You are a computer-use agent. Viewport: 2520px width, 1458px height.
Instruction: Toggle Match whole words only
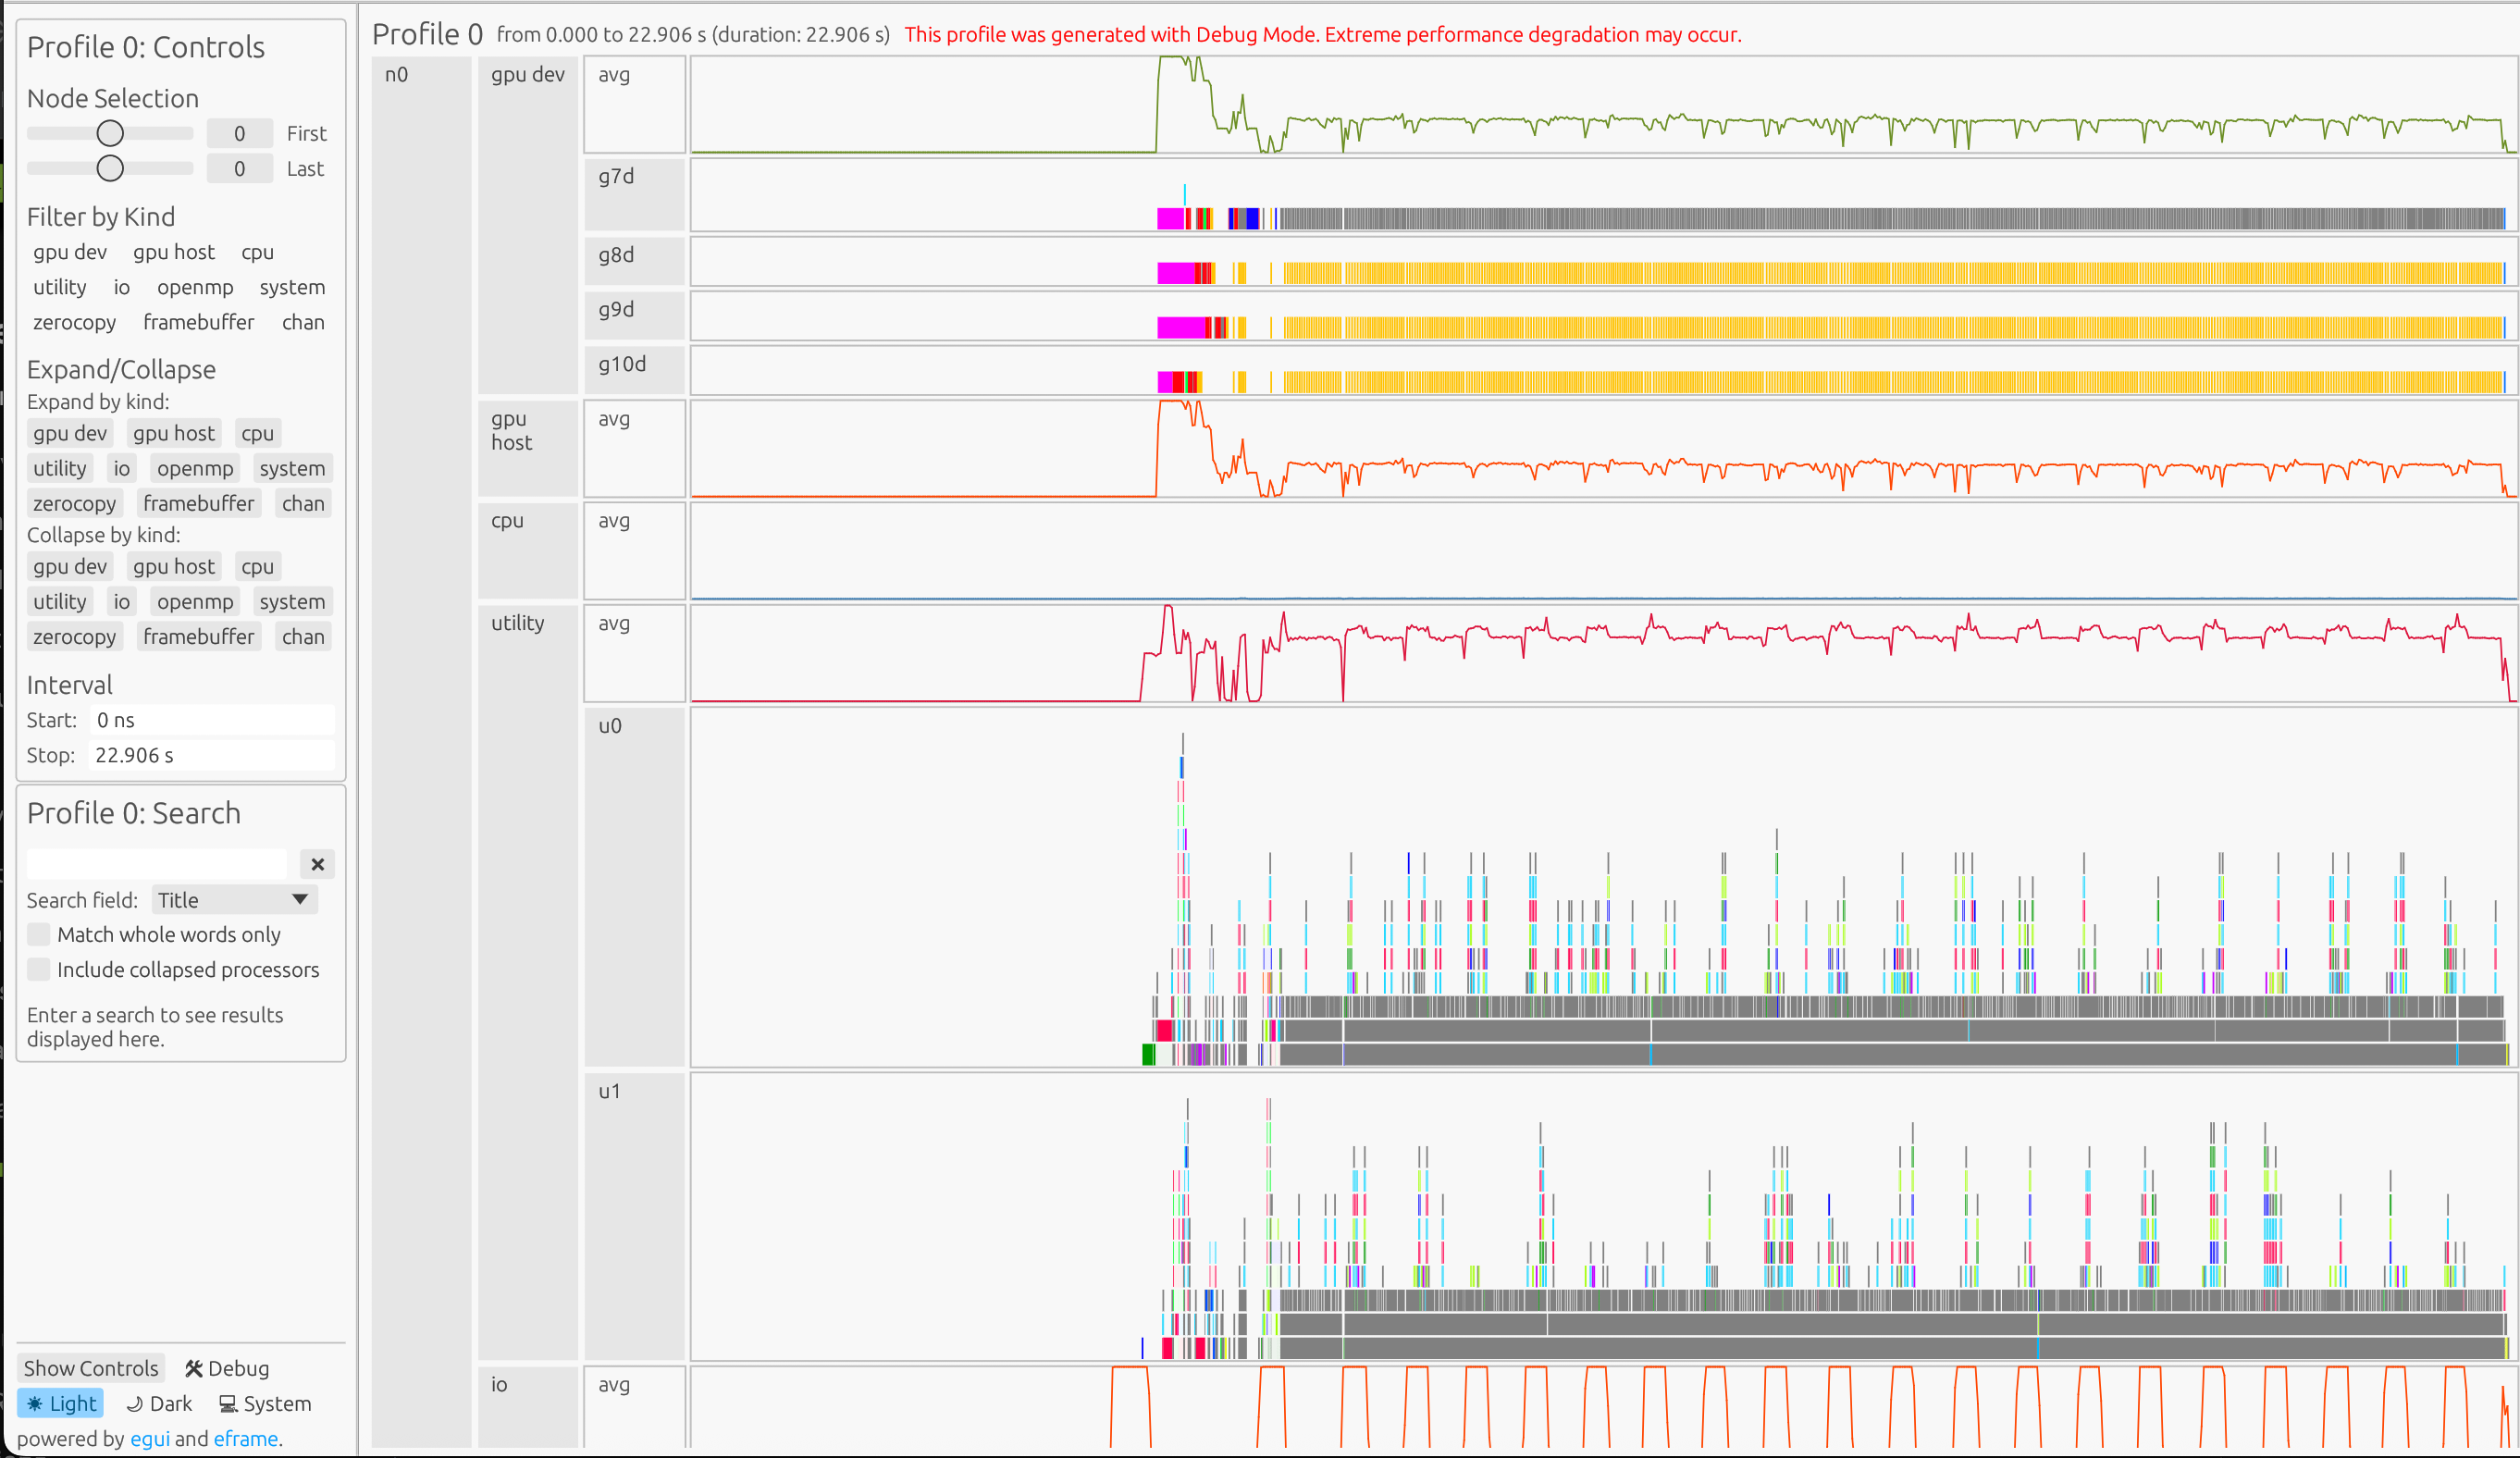coord(39,934)
